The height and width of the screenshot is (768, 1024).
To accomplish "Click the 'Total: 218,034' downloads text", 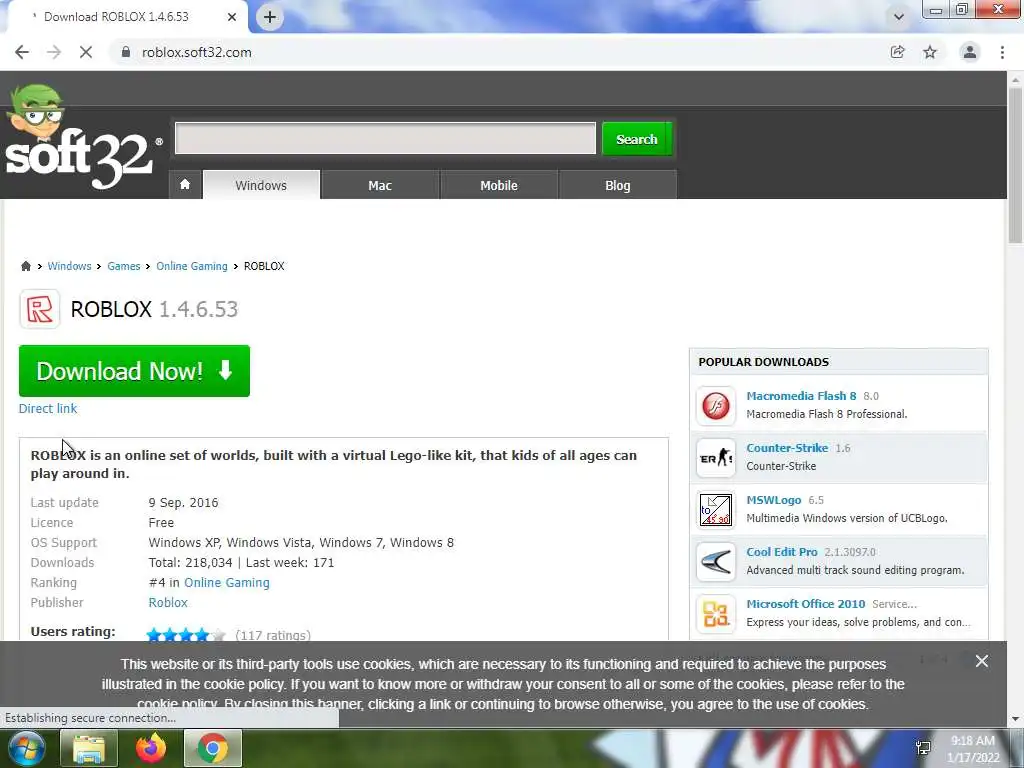I will point(190,562).
